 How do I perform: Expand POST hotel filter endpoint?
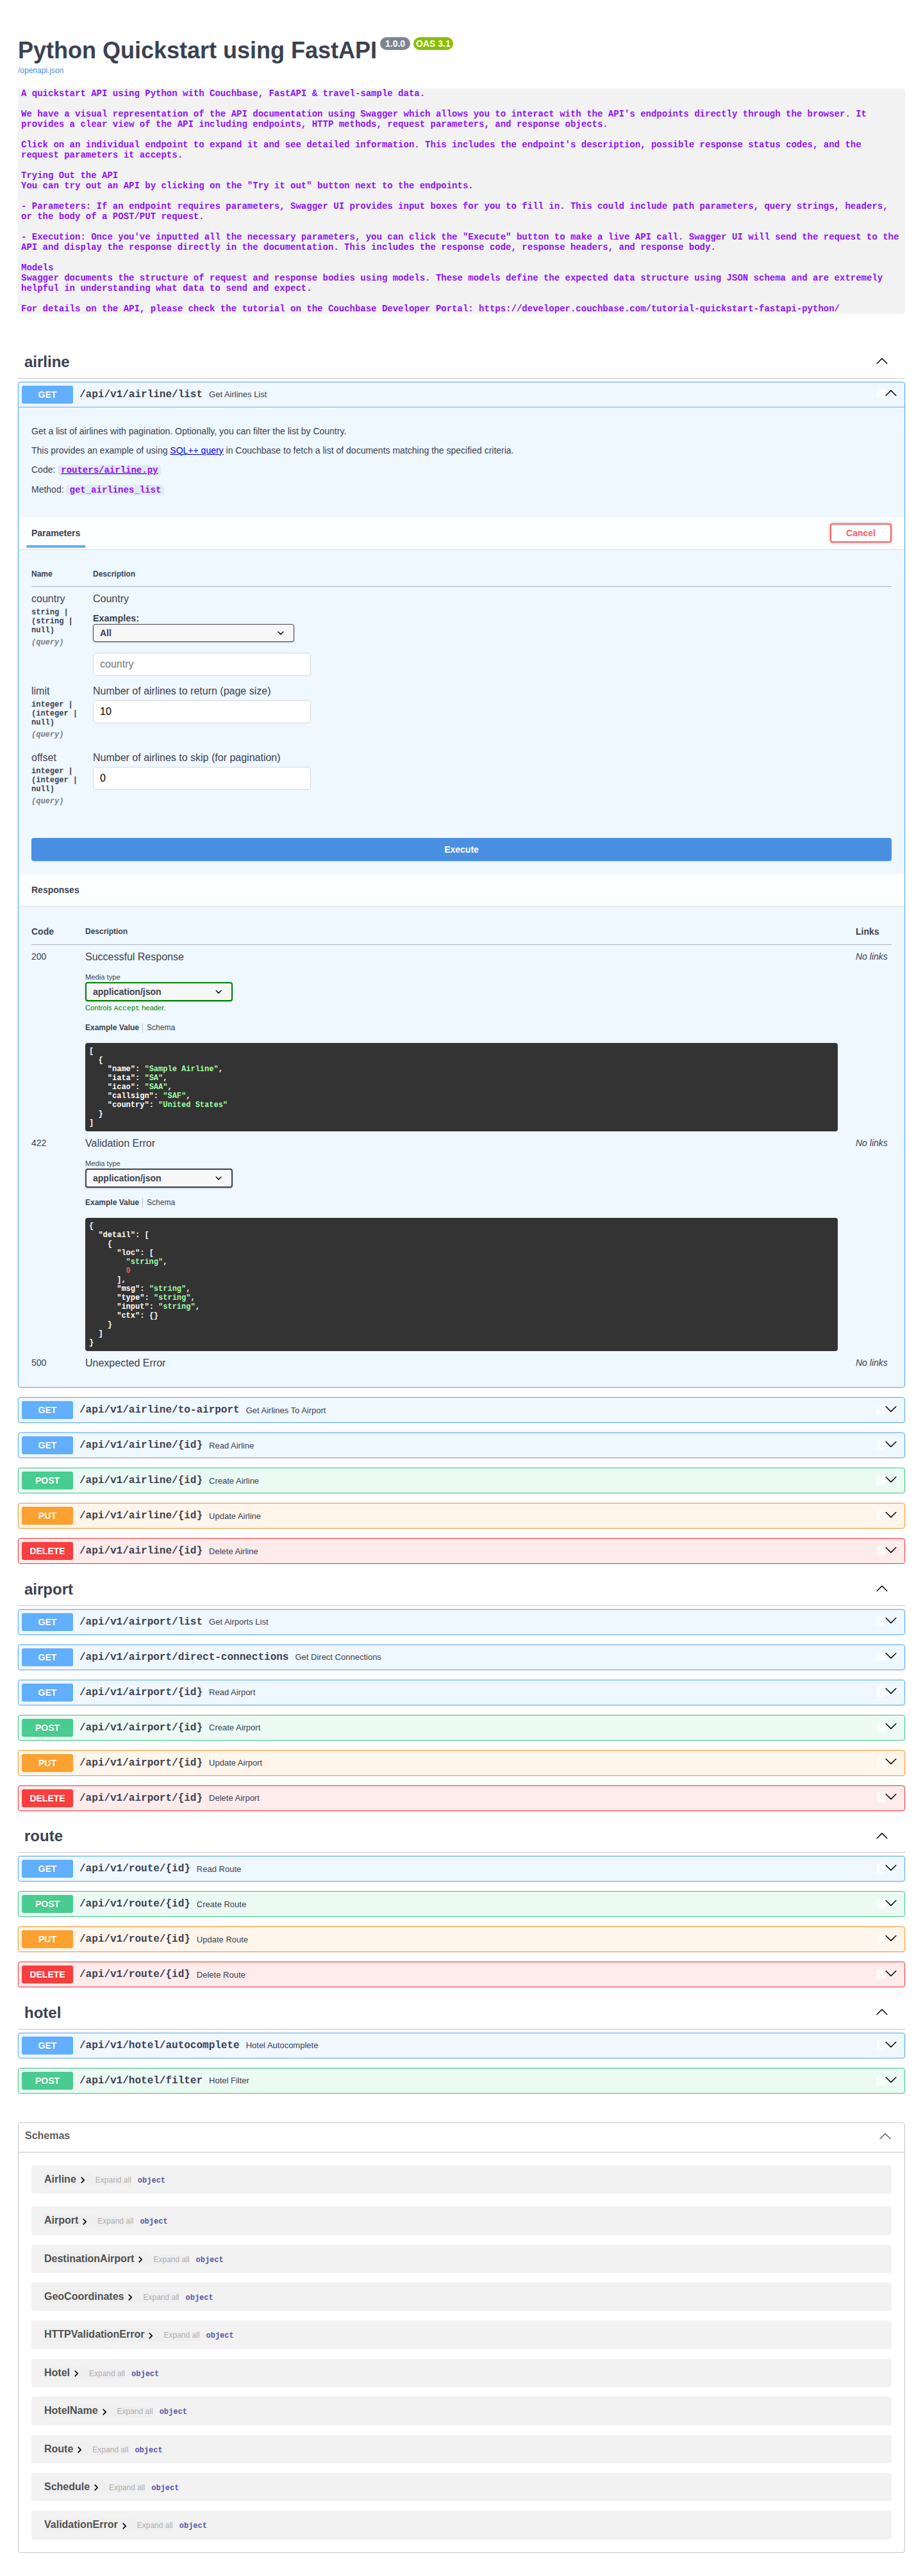[461, 2080]
